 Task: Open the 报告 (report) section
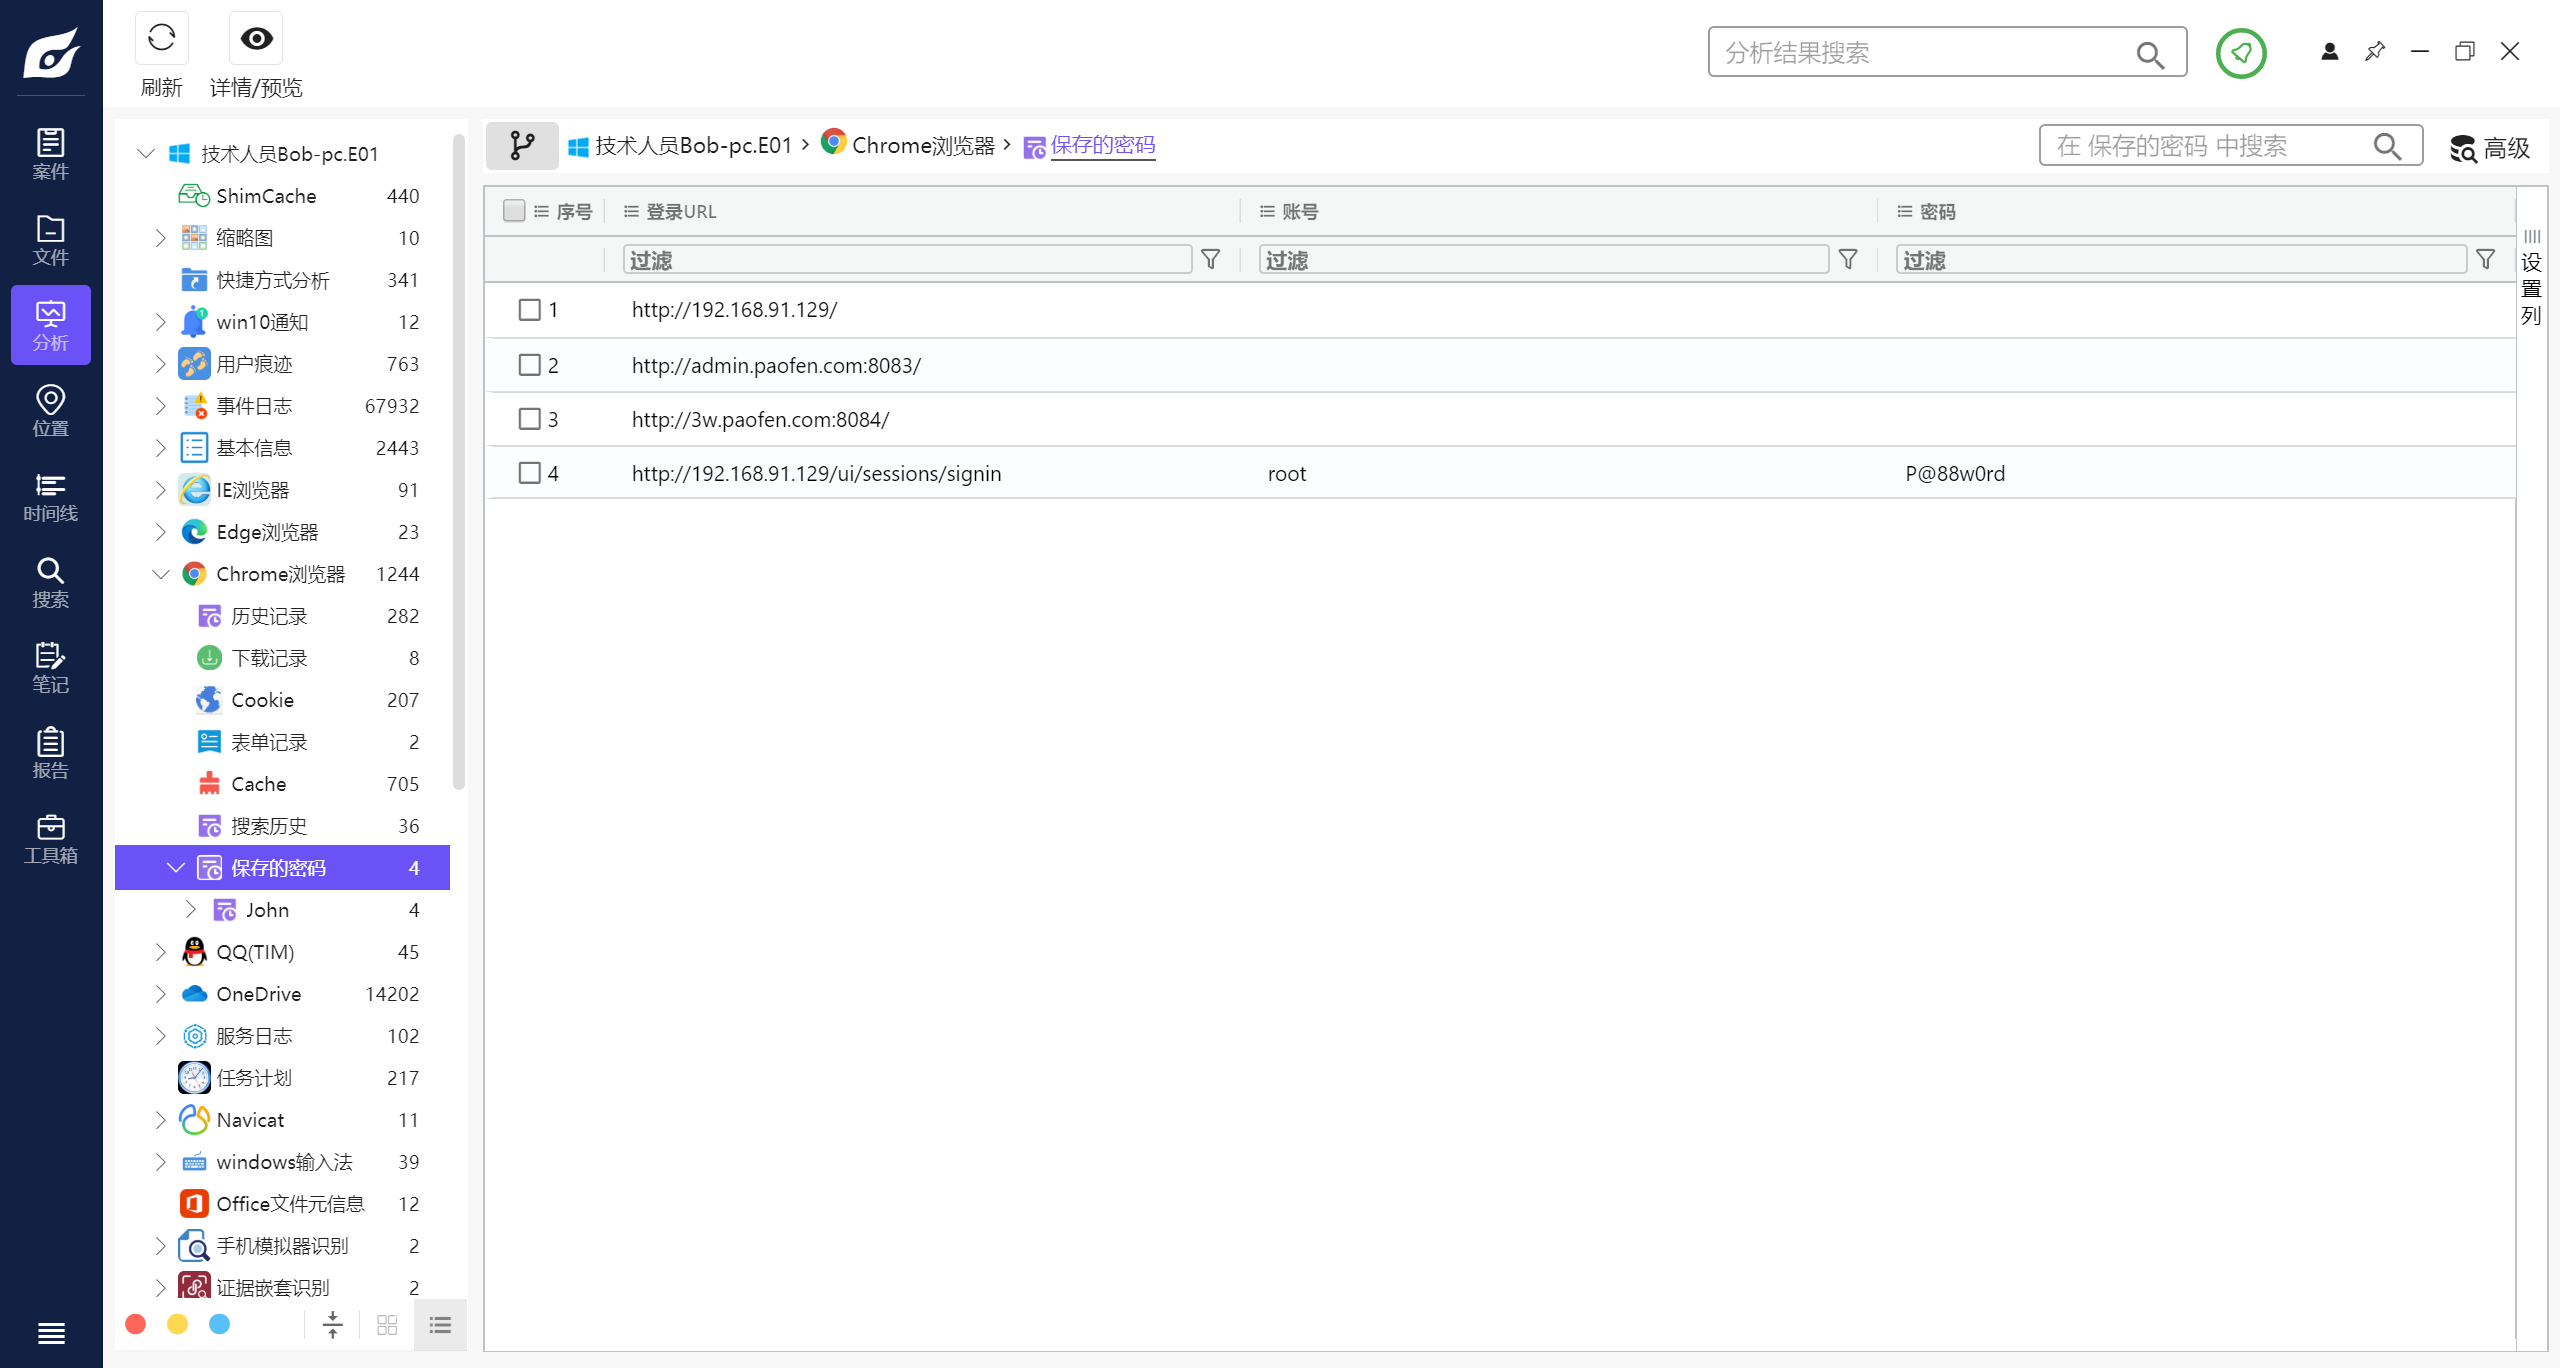50,753
